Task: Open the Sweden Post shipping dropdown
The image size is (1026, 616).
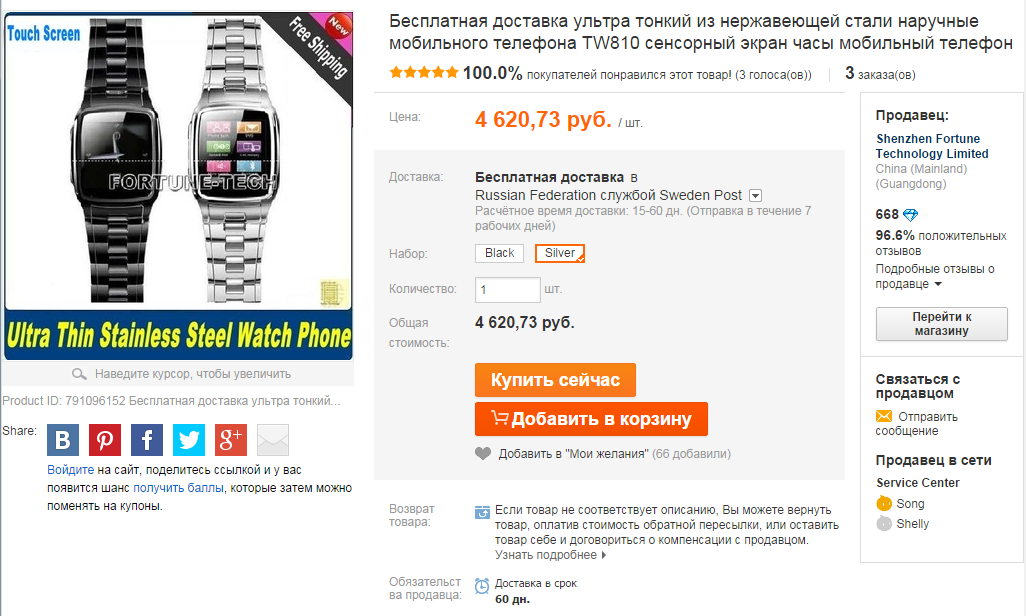Action: [x=755, y=196]
